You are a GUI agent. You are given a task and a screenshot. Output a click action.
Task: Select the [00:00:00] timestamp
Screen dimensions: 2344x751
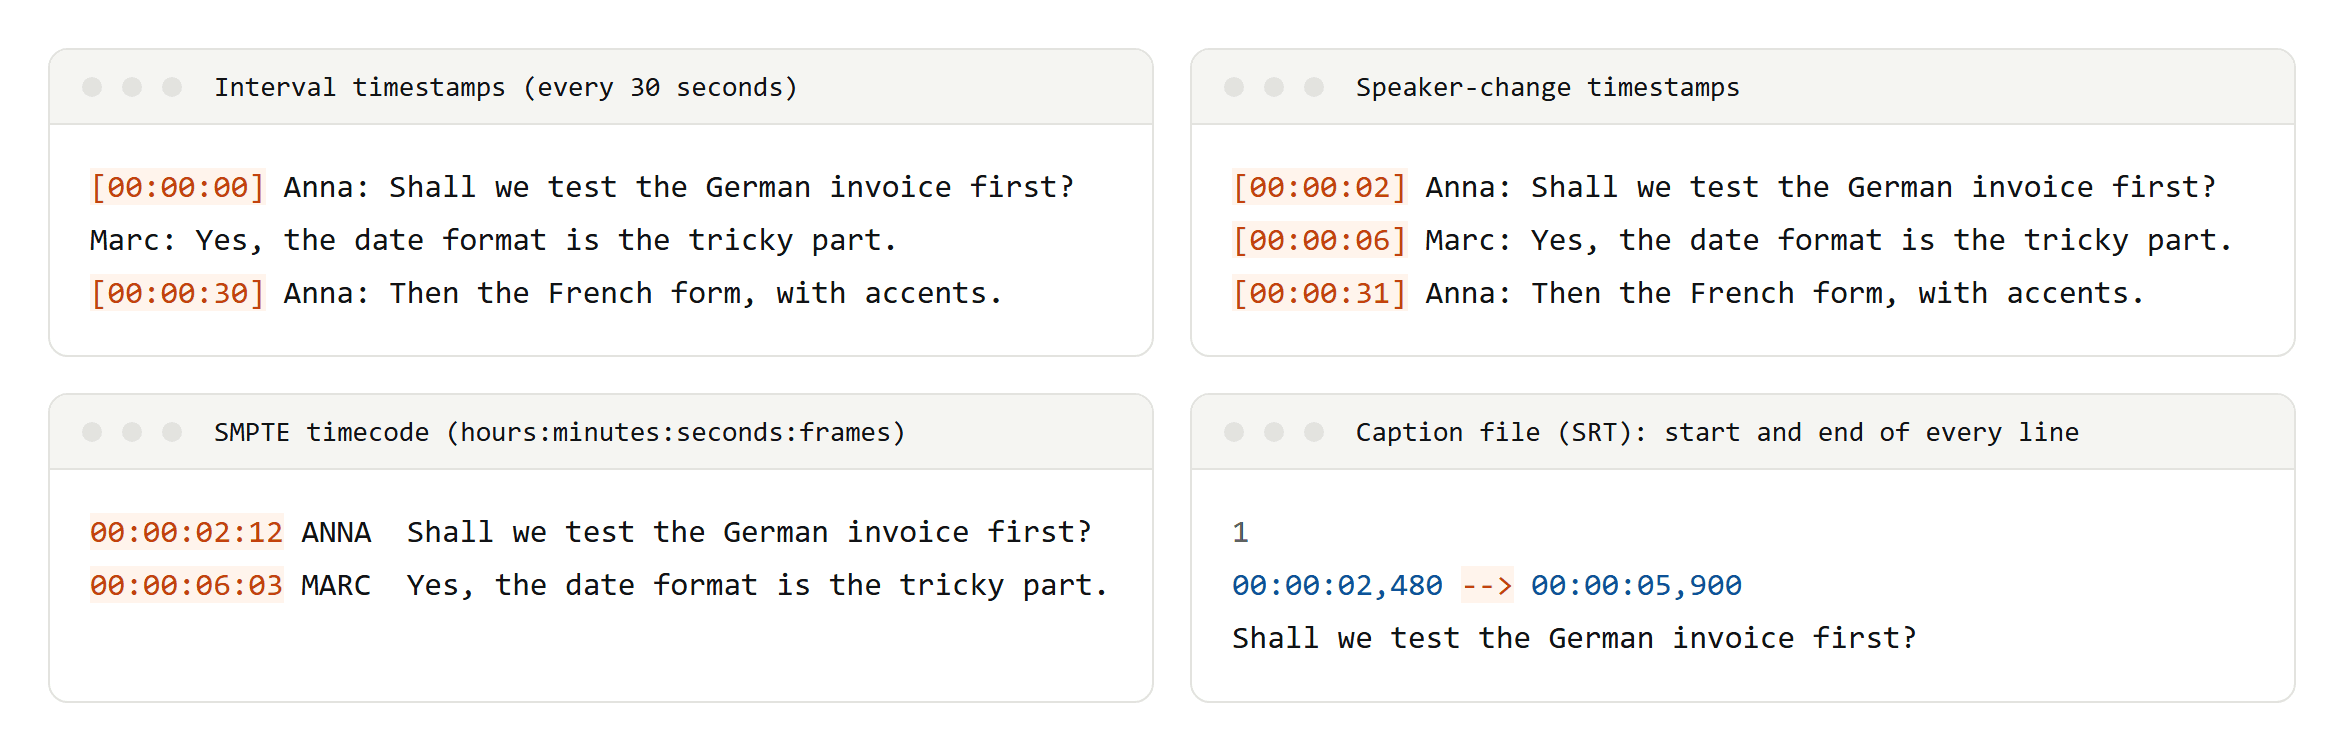(x=177, y=188)
